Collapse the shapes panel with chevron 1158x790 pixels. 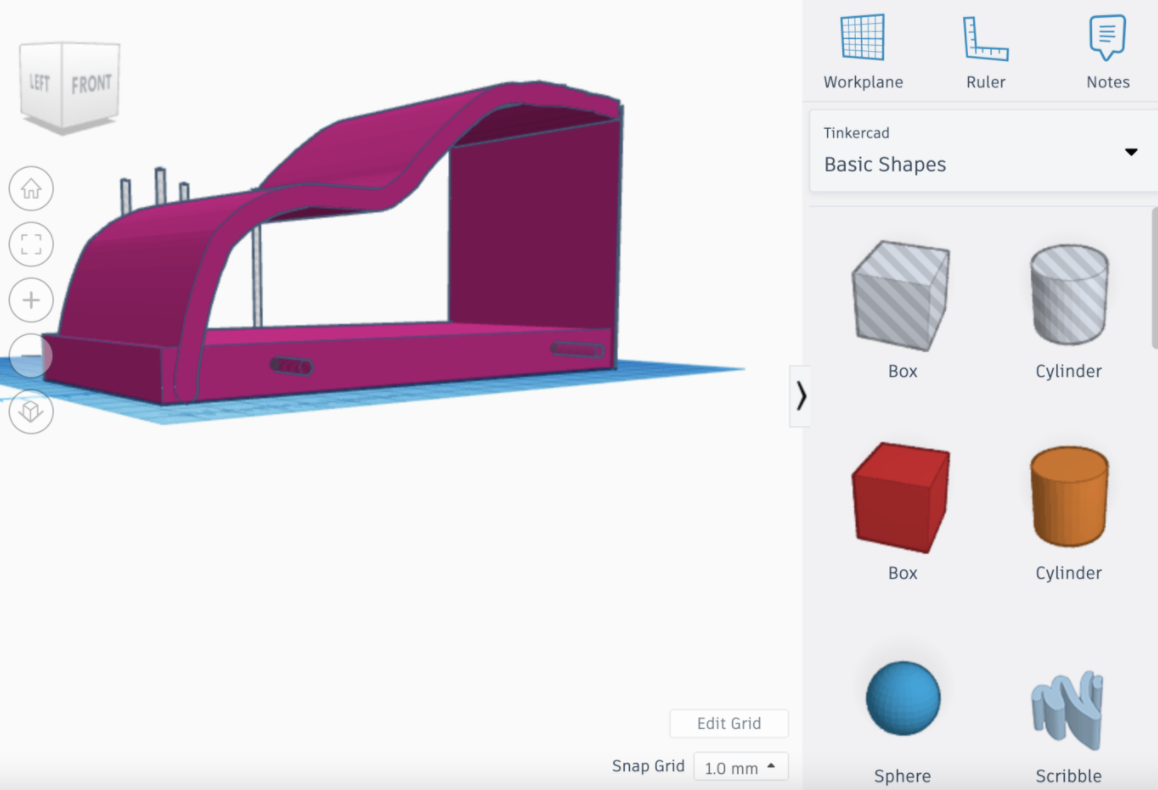tap(801, 396)
